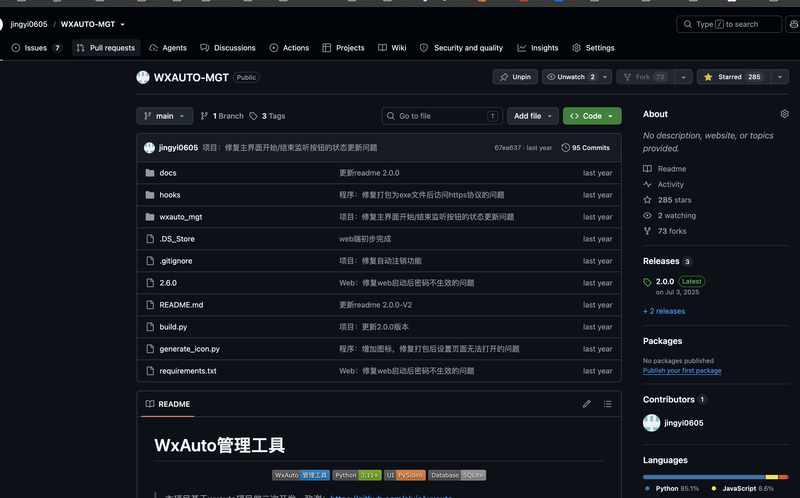Open commit message '更新readme 2.0.0-V2'
Image resolution: width=800 pixels, height=498 pixels.
coord(376,305)
